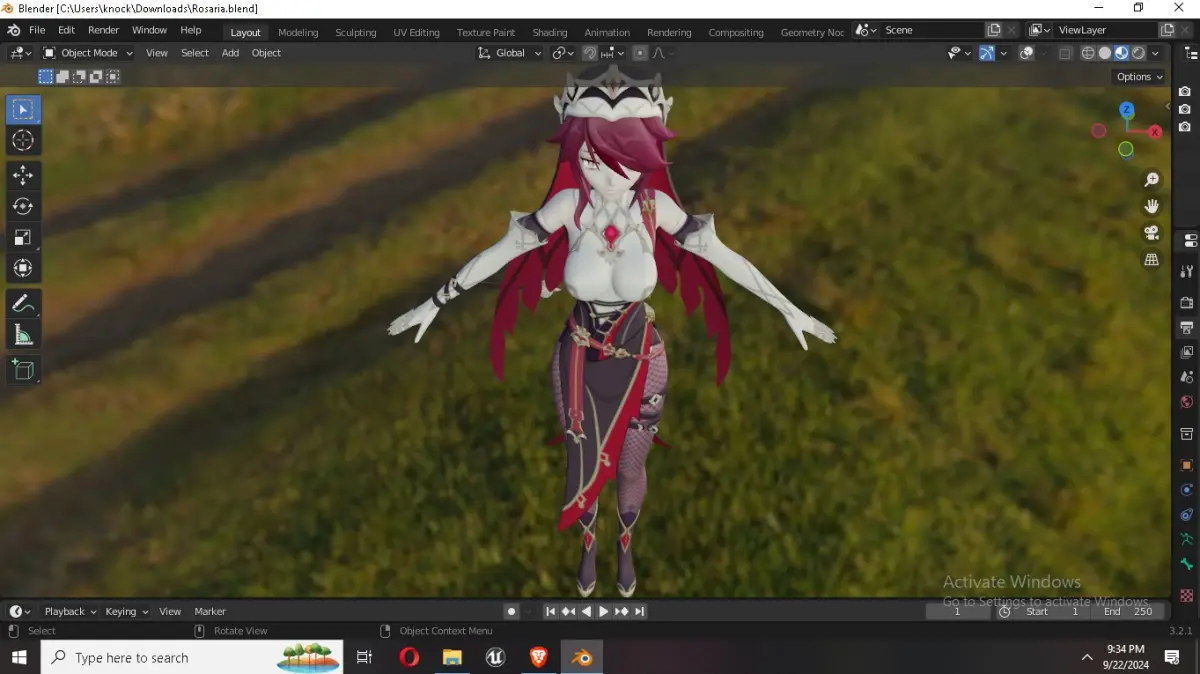Switch to the Sculpting workspace tab
Viewport: 1200px width, 674px height.
coord(356,32)
